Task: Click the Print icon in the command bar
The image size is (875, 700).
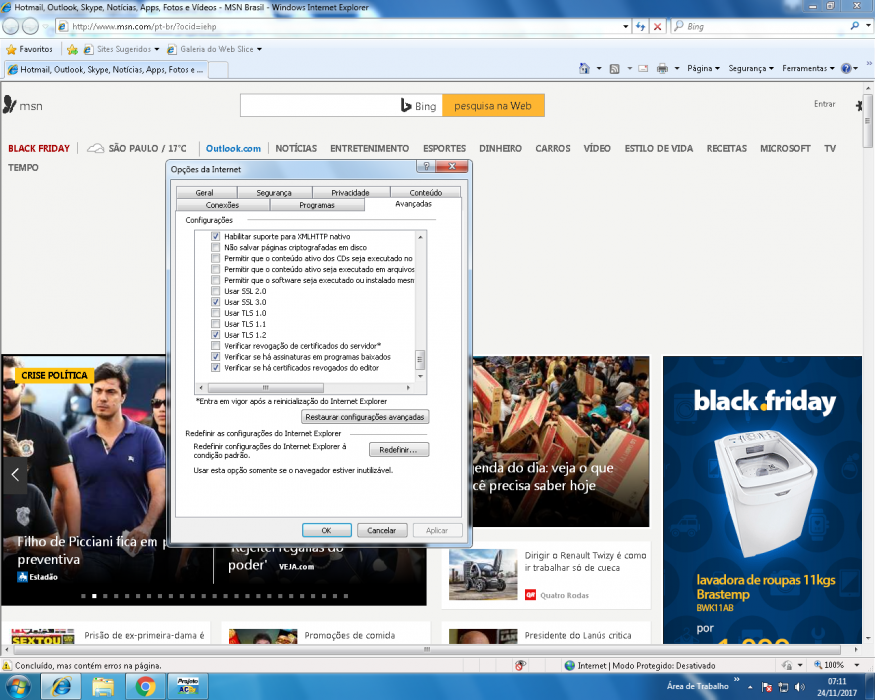Action: 662,69
